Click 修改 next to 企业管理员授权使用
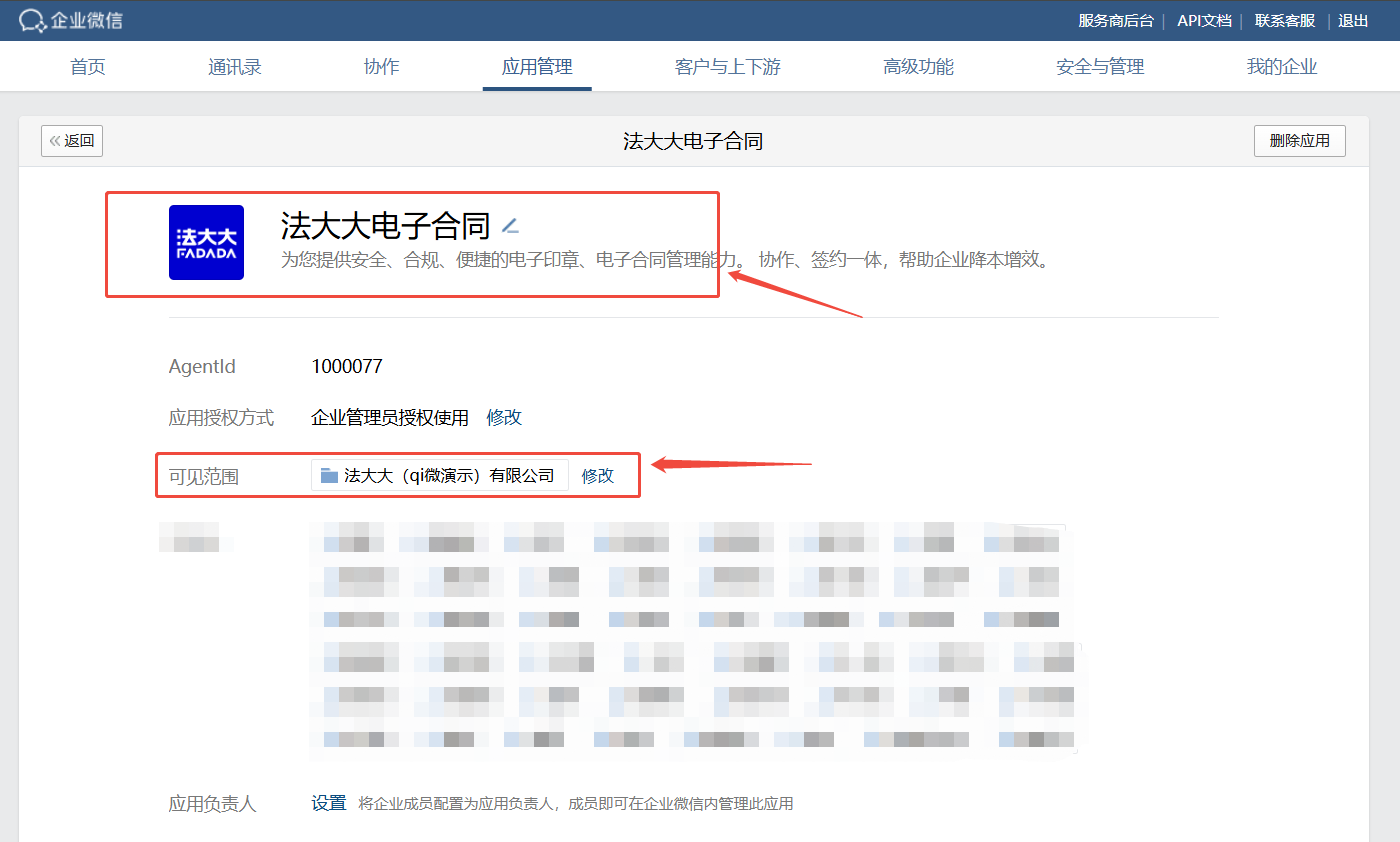 coord(504,417)
